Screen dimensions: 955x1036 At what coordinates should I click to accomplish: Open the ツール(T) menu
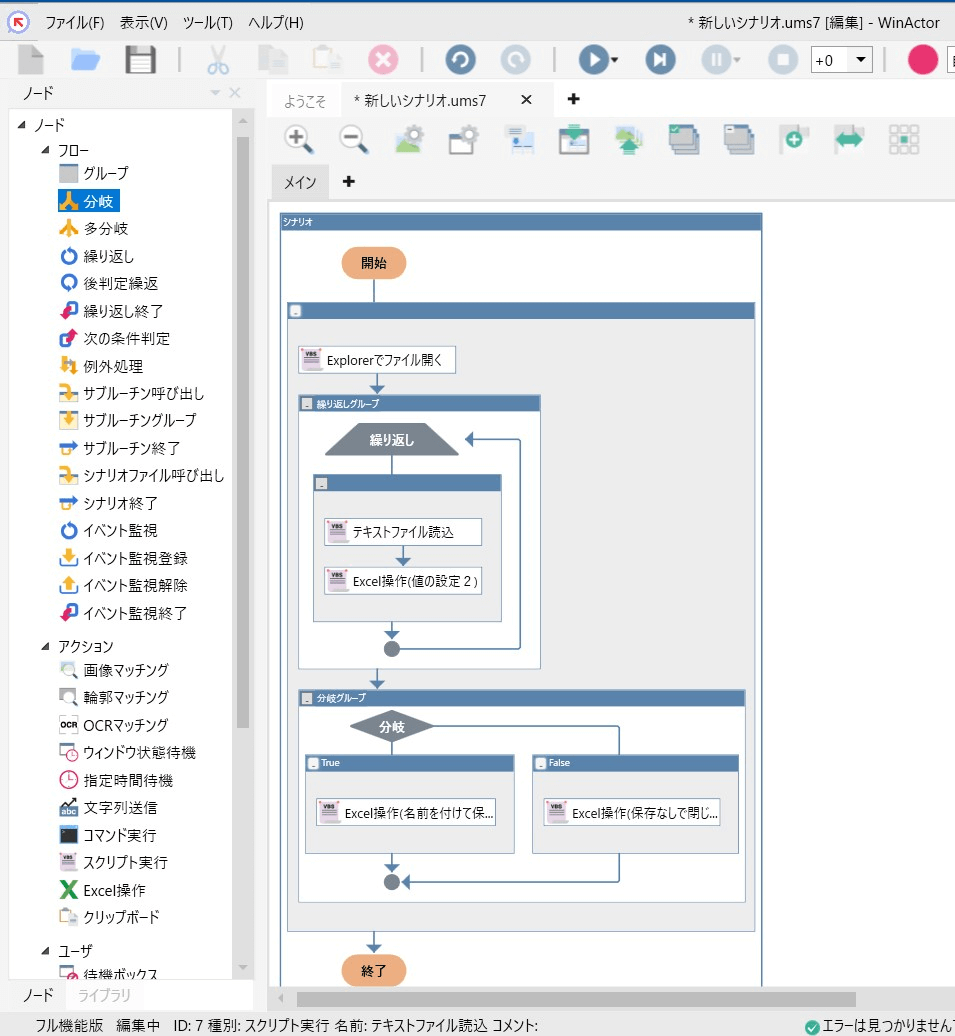click(210, 22)
